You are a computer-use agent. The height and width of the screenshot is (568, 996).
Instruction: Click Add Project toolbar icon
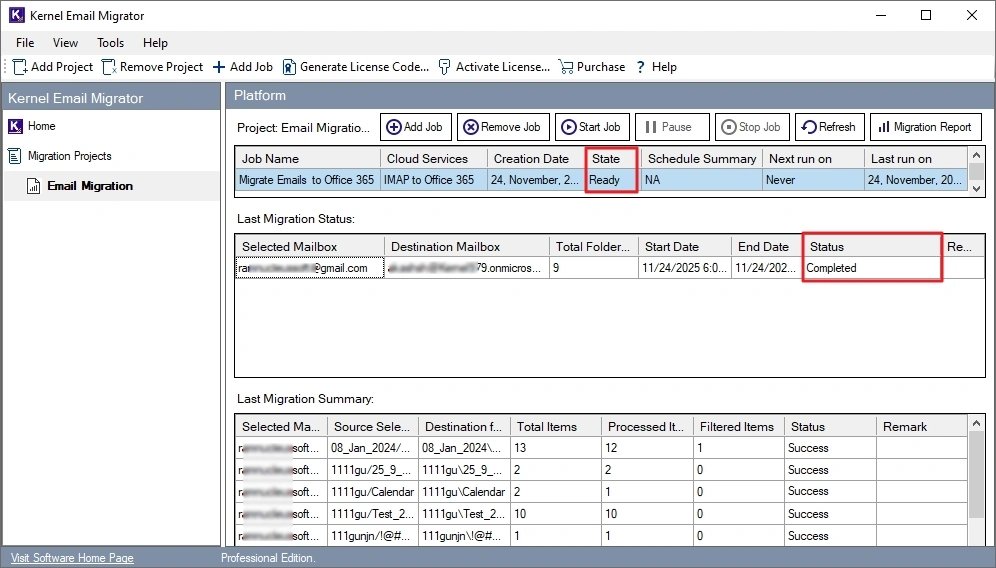(20, 67)
